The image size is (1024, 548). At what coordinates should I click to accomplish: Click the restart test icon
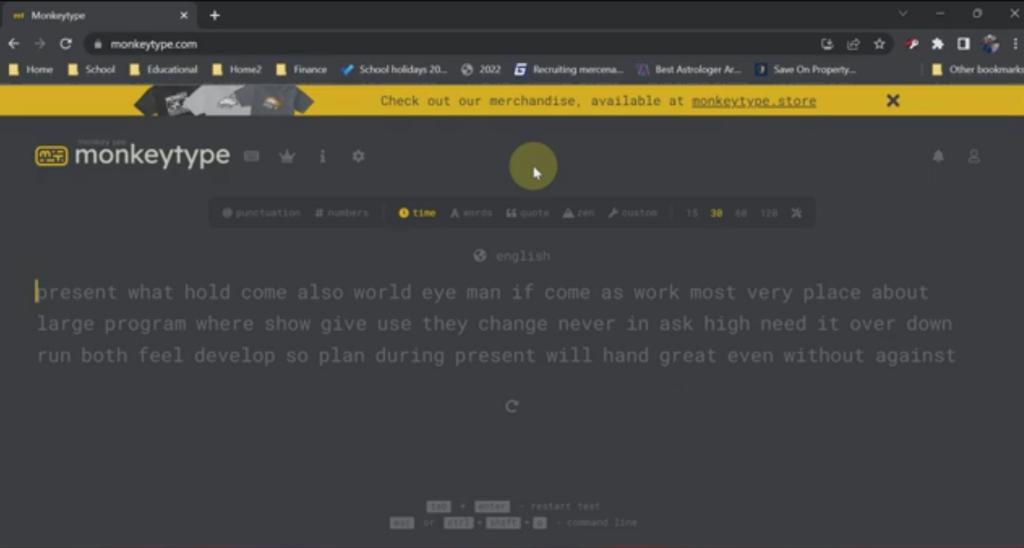512,406
